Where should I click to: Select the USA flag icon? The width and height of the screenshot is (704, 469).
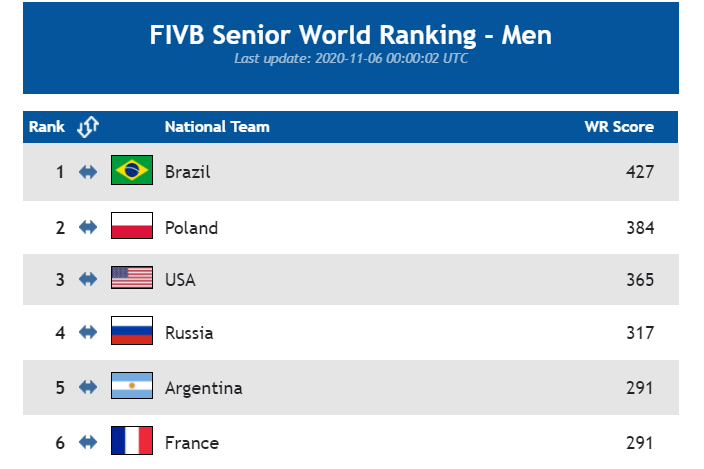click(x=132, y=277)
